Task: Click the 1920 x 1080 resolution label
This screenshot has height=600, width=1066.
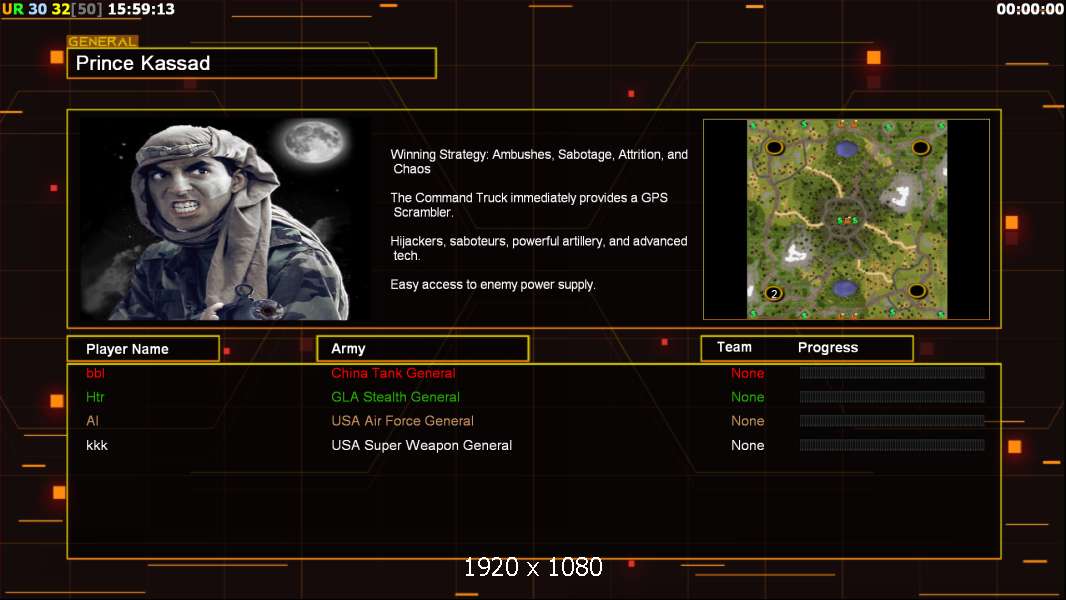Action: (533, 567)
